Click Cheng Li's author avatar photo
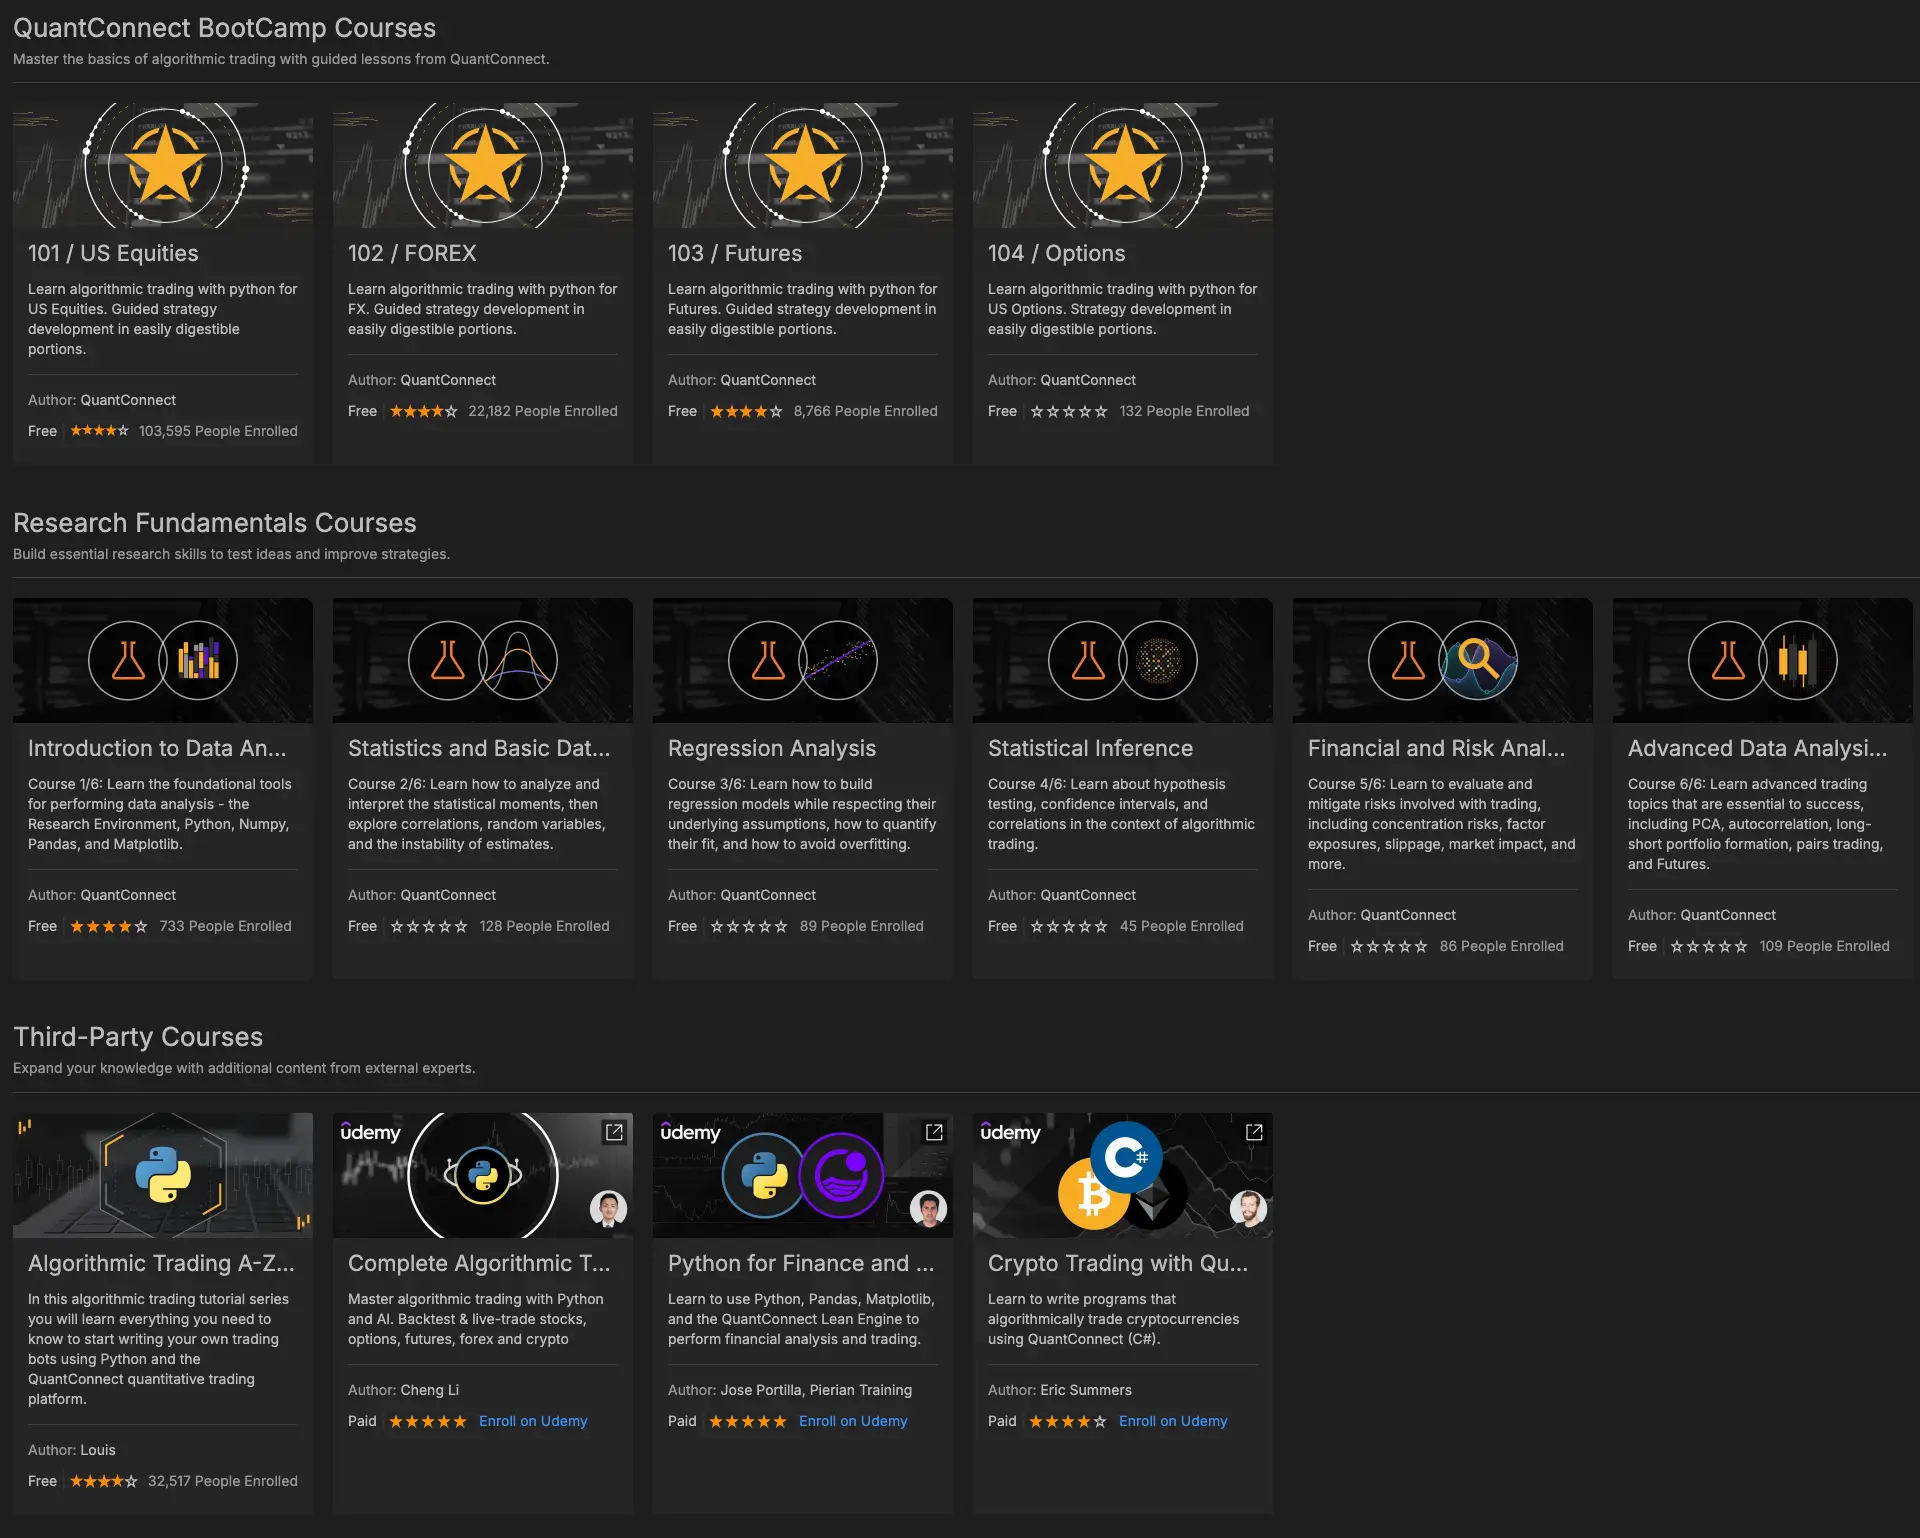 click(x=608, y=1209)
